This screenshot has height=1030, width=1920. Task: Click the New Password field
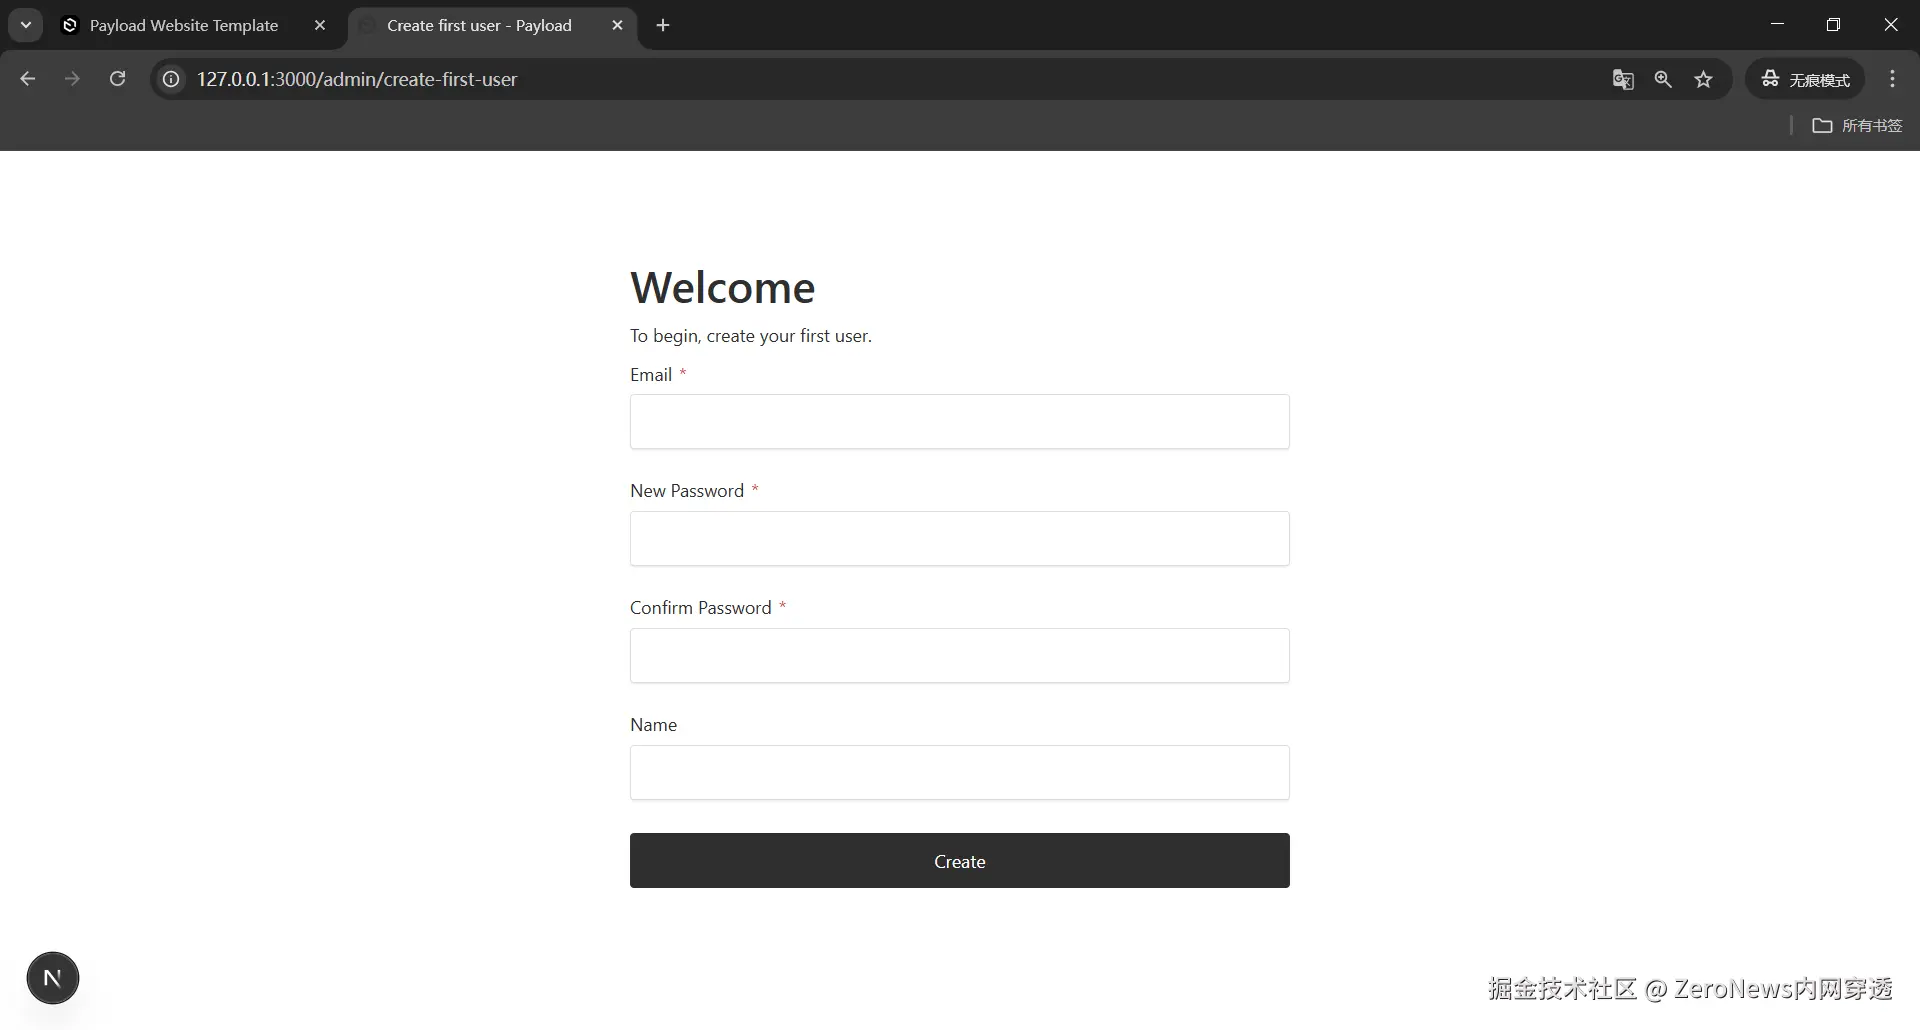click(x=959, y=539)
